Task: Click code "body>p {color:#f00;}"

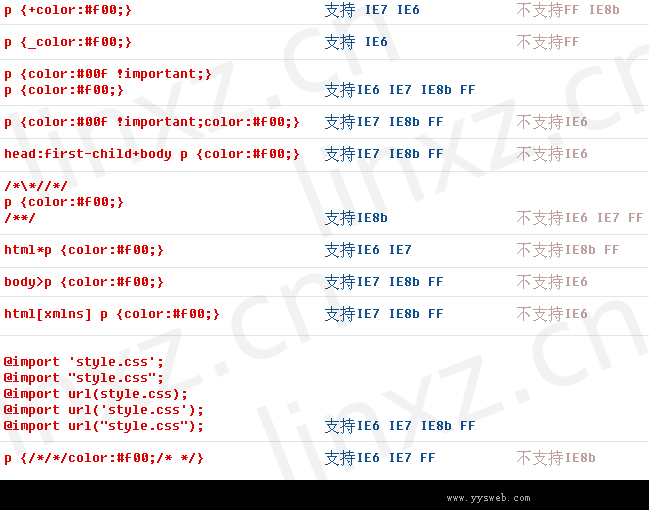Action: [84, 282]
